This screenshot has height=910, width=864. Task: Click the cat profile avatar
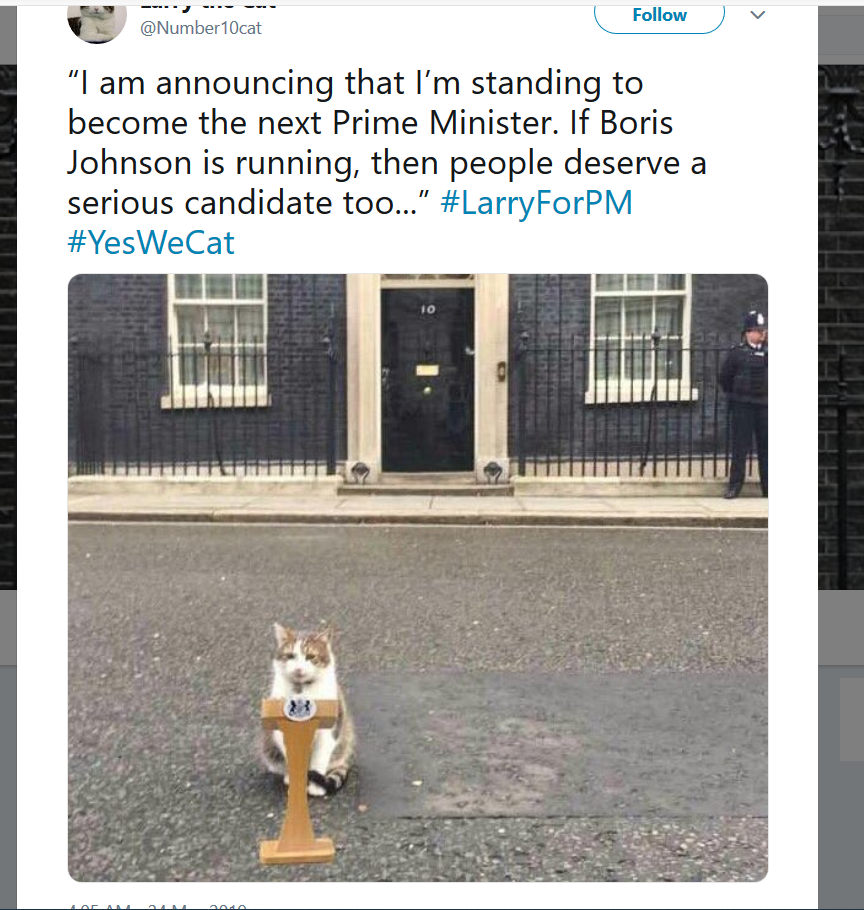coord(96,20)
